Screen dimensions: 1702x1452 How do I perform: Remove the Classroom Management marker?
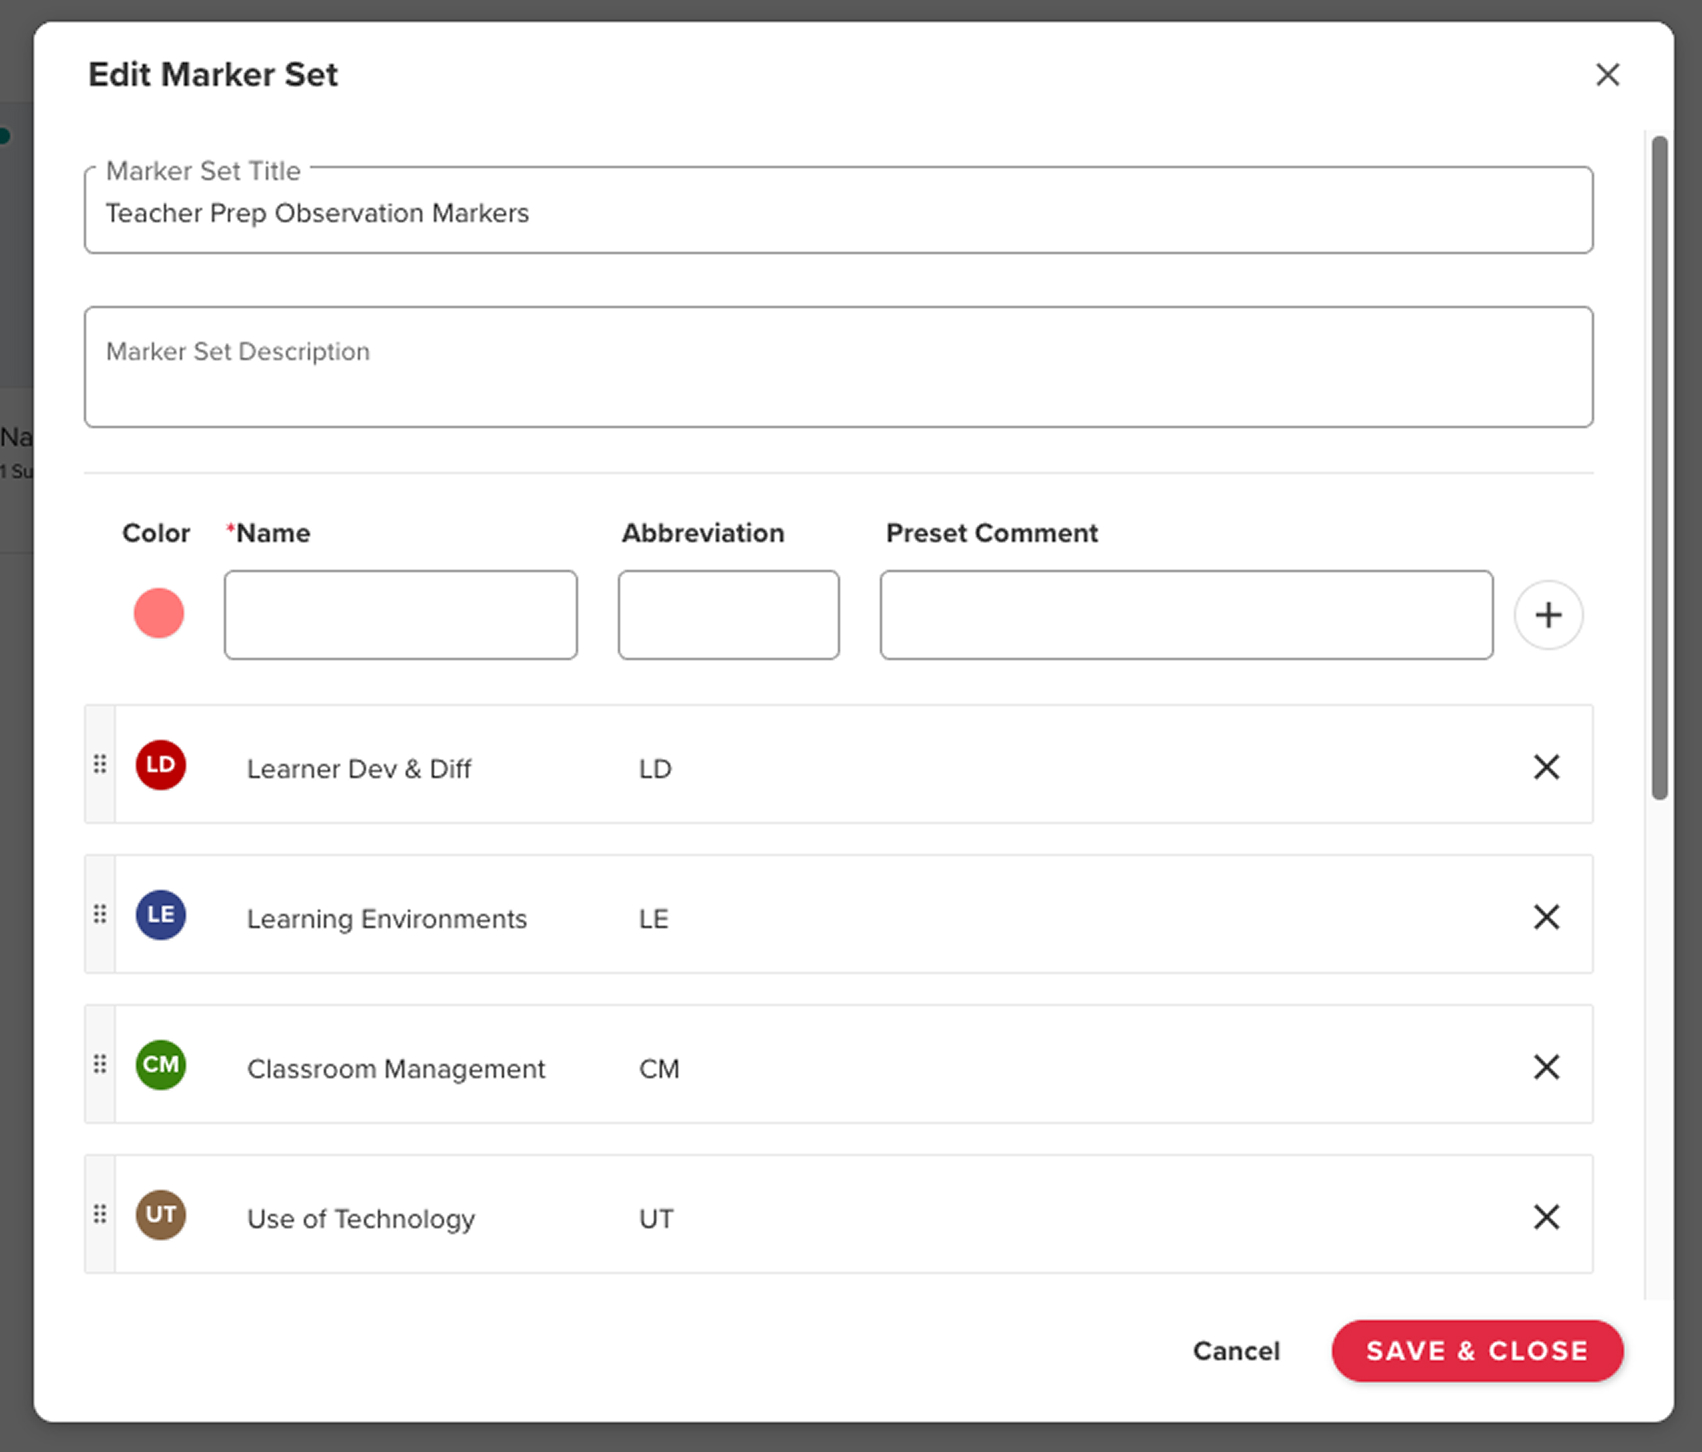(x=1546, y=1066)
